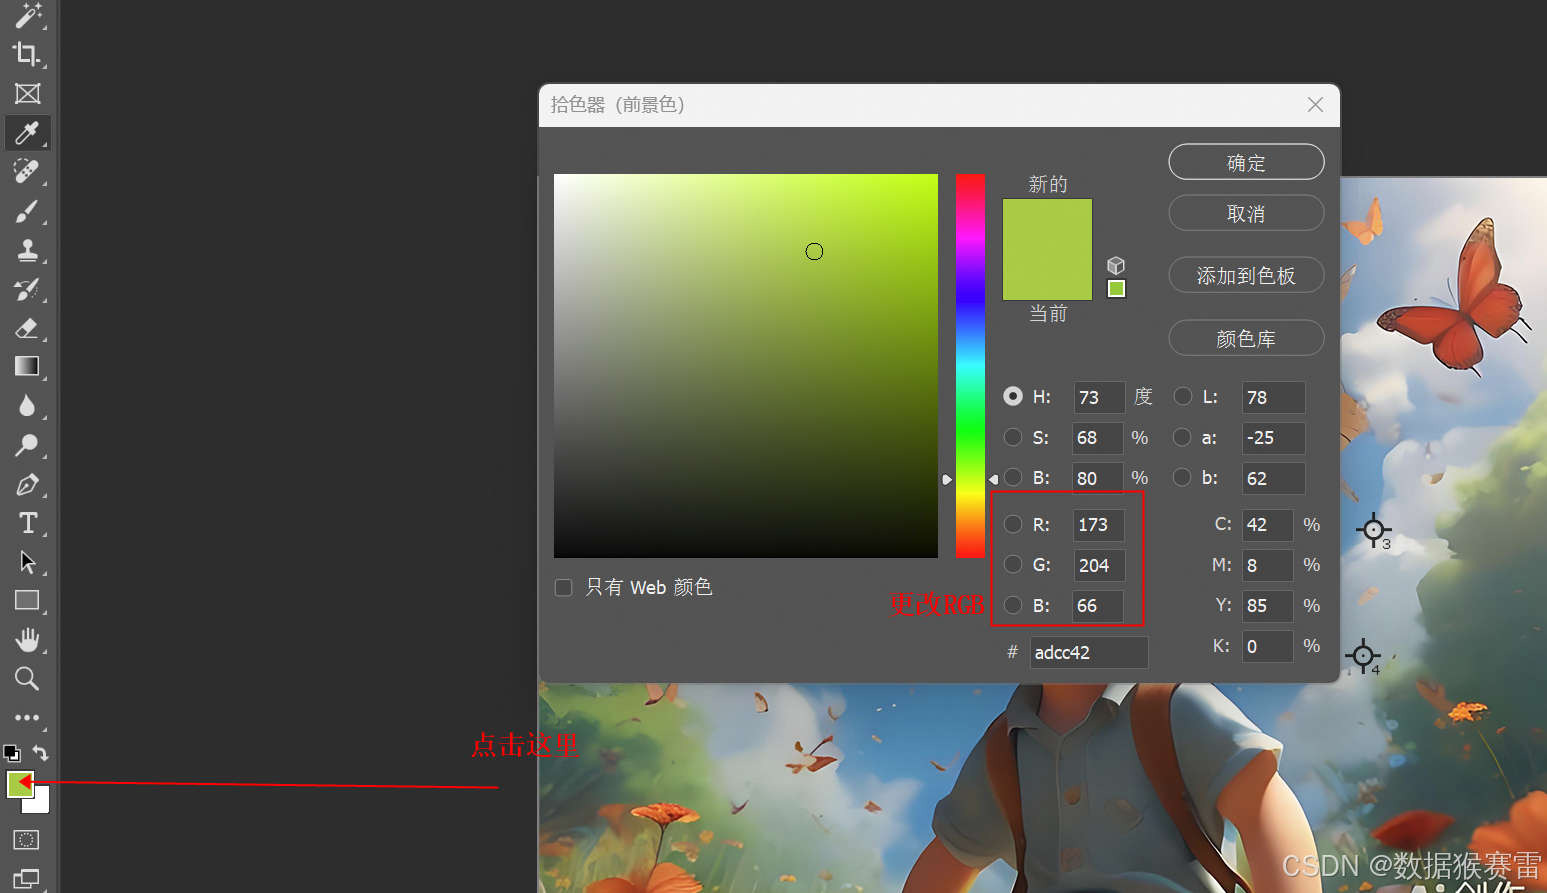The width and height of the screenshot is (1547, 893).
Task: Open the Edit Toolbar three-dots menu
Action: click(x=27, y=718)
